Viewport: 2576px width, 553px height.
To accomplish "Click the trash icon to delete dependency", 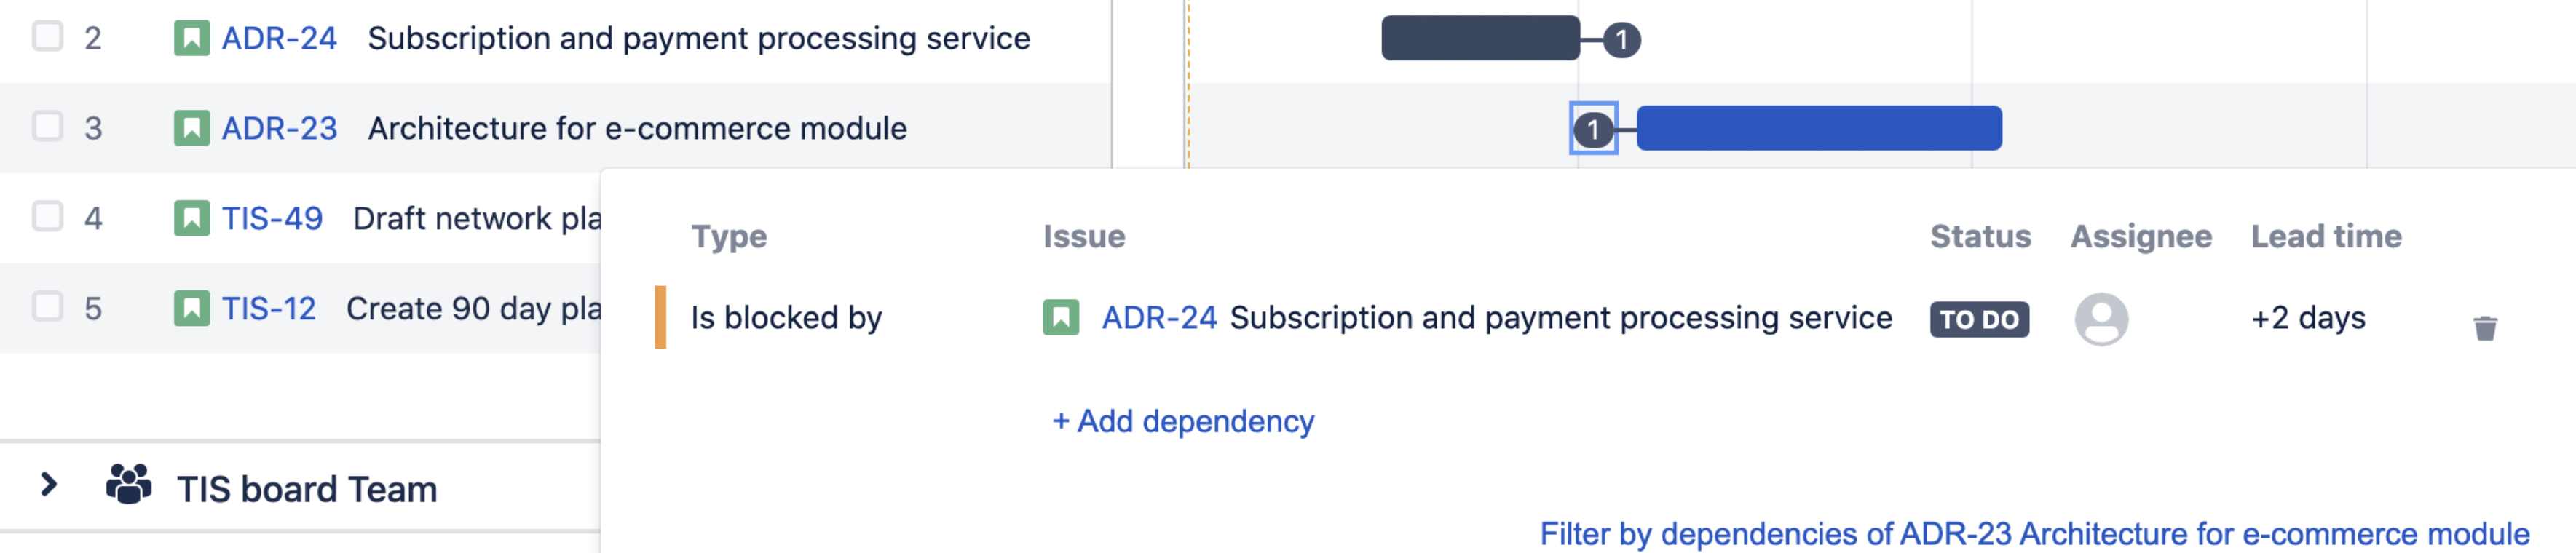I will 2484,328.
